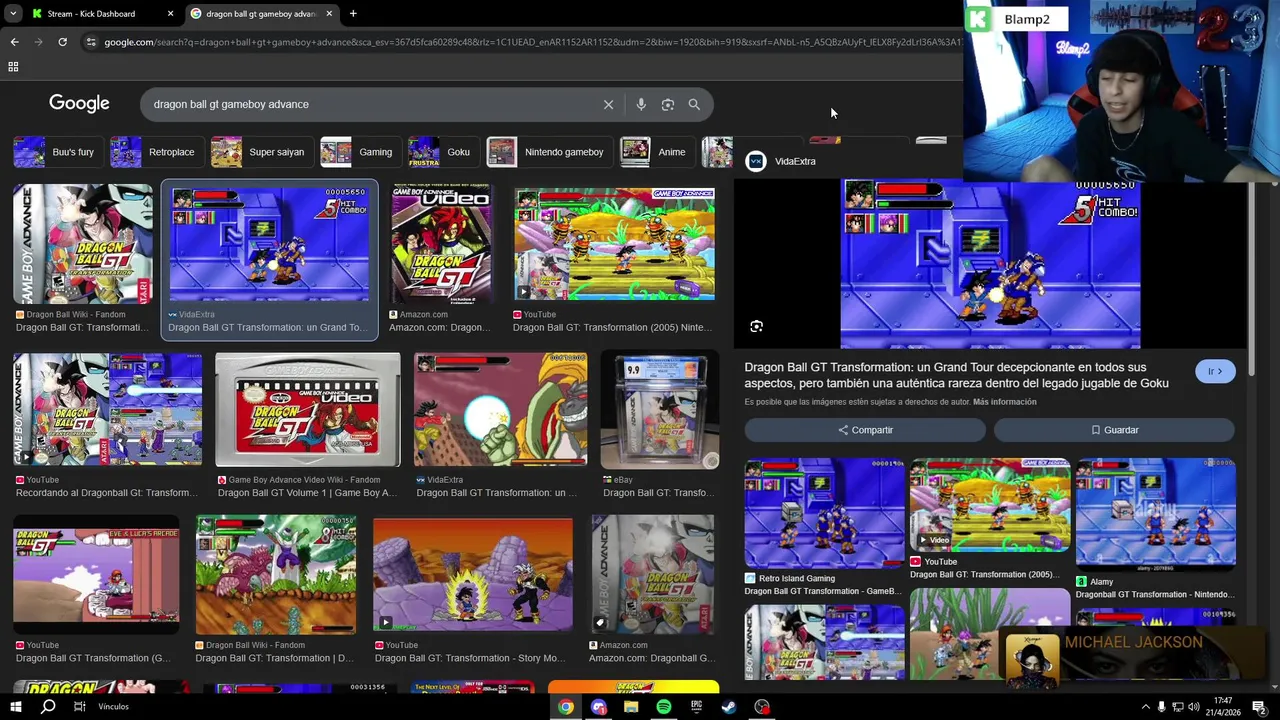
Task: Click the browser address bar URL
Action: click(530, 42)
